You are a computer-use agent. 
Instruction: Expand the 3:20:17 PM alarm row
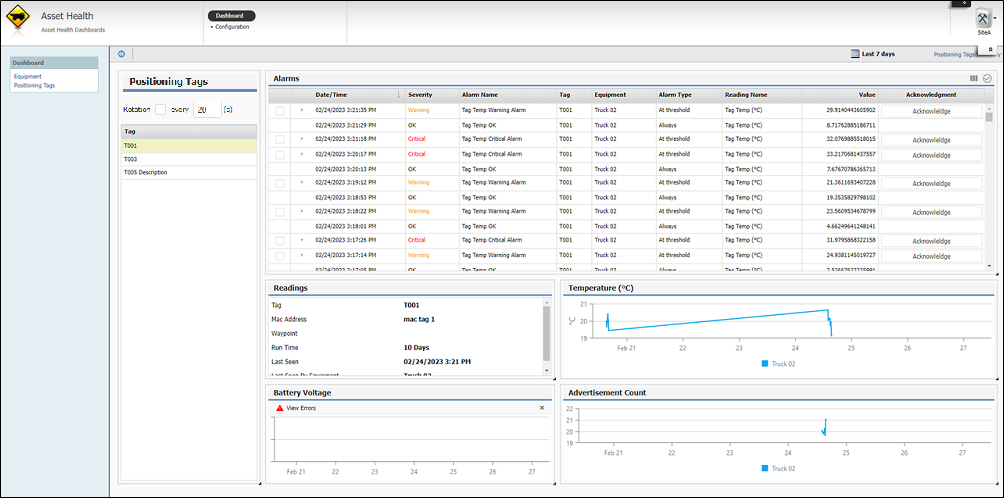click(x=302, y=154)
